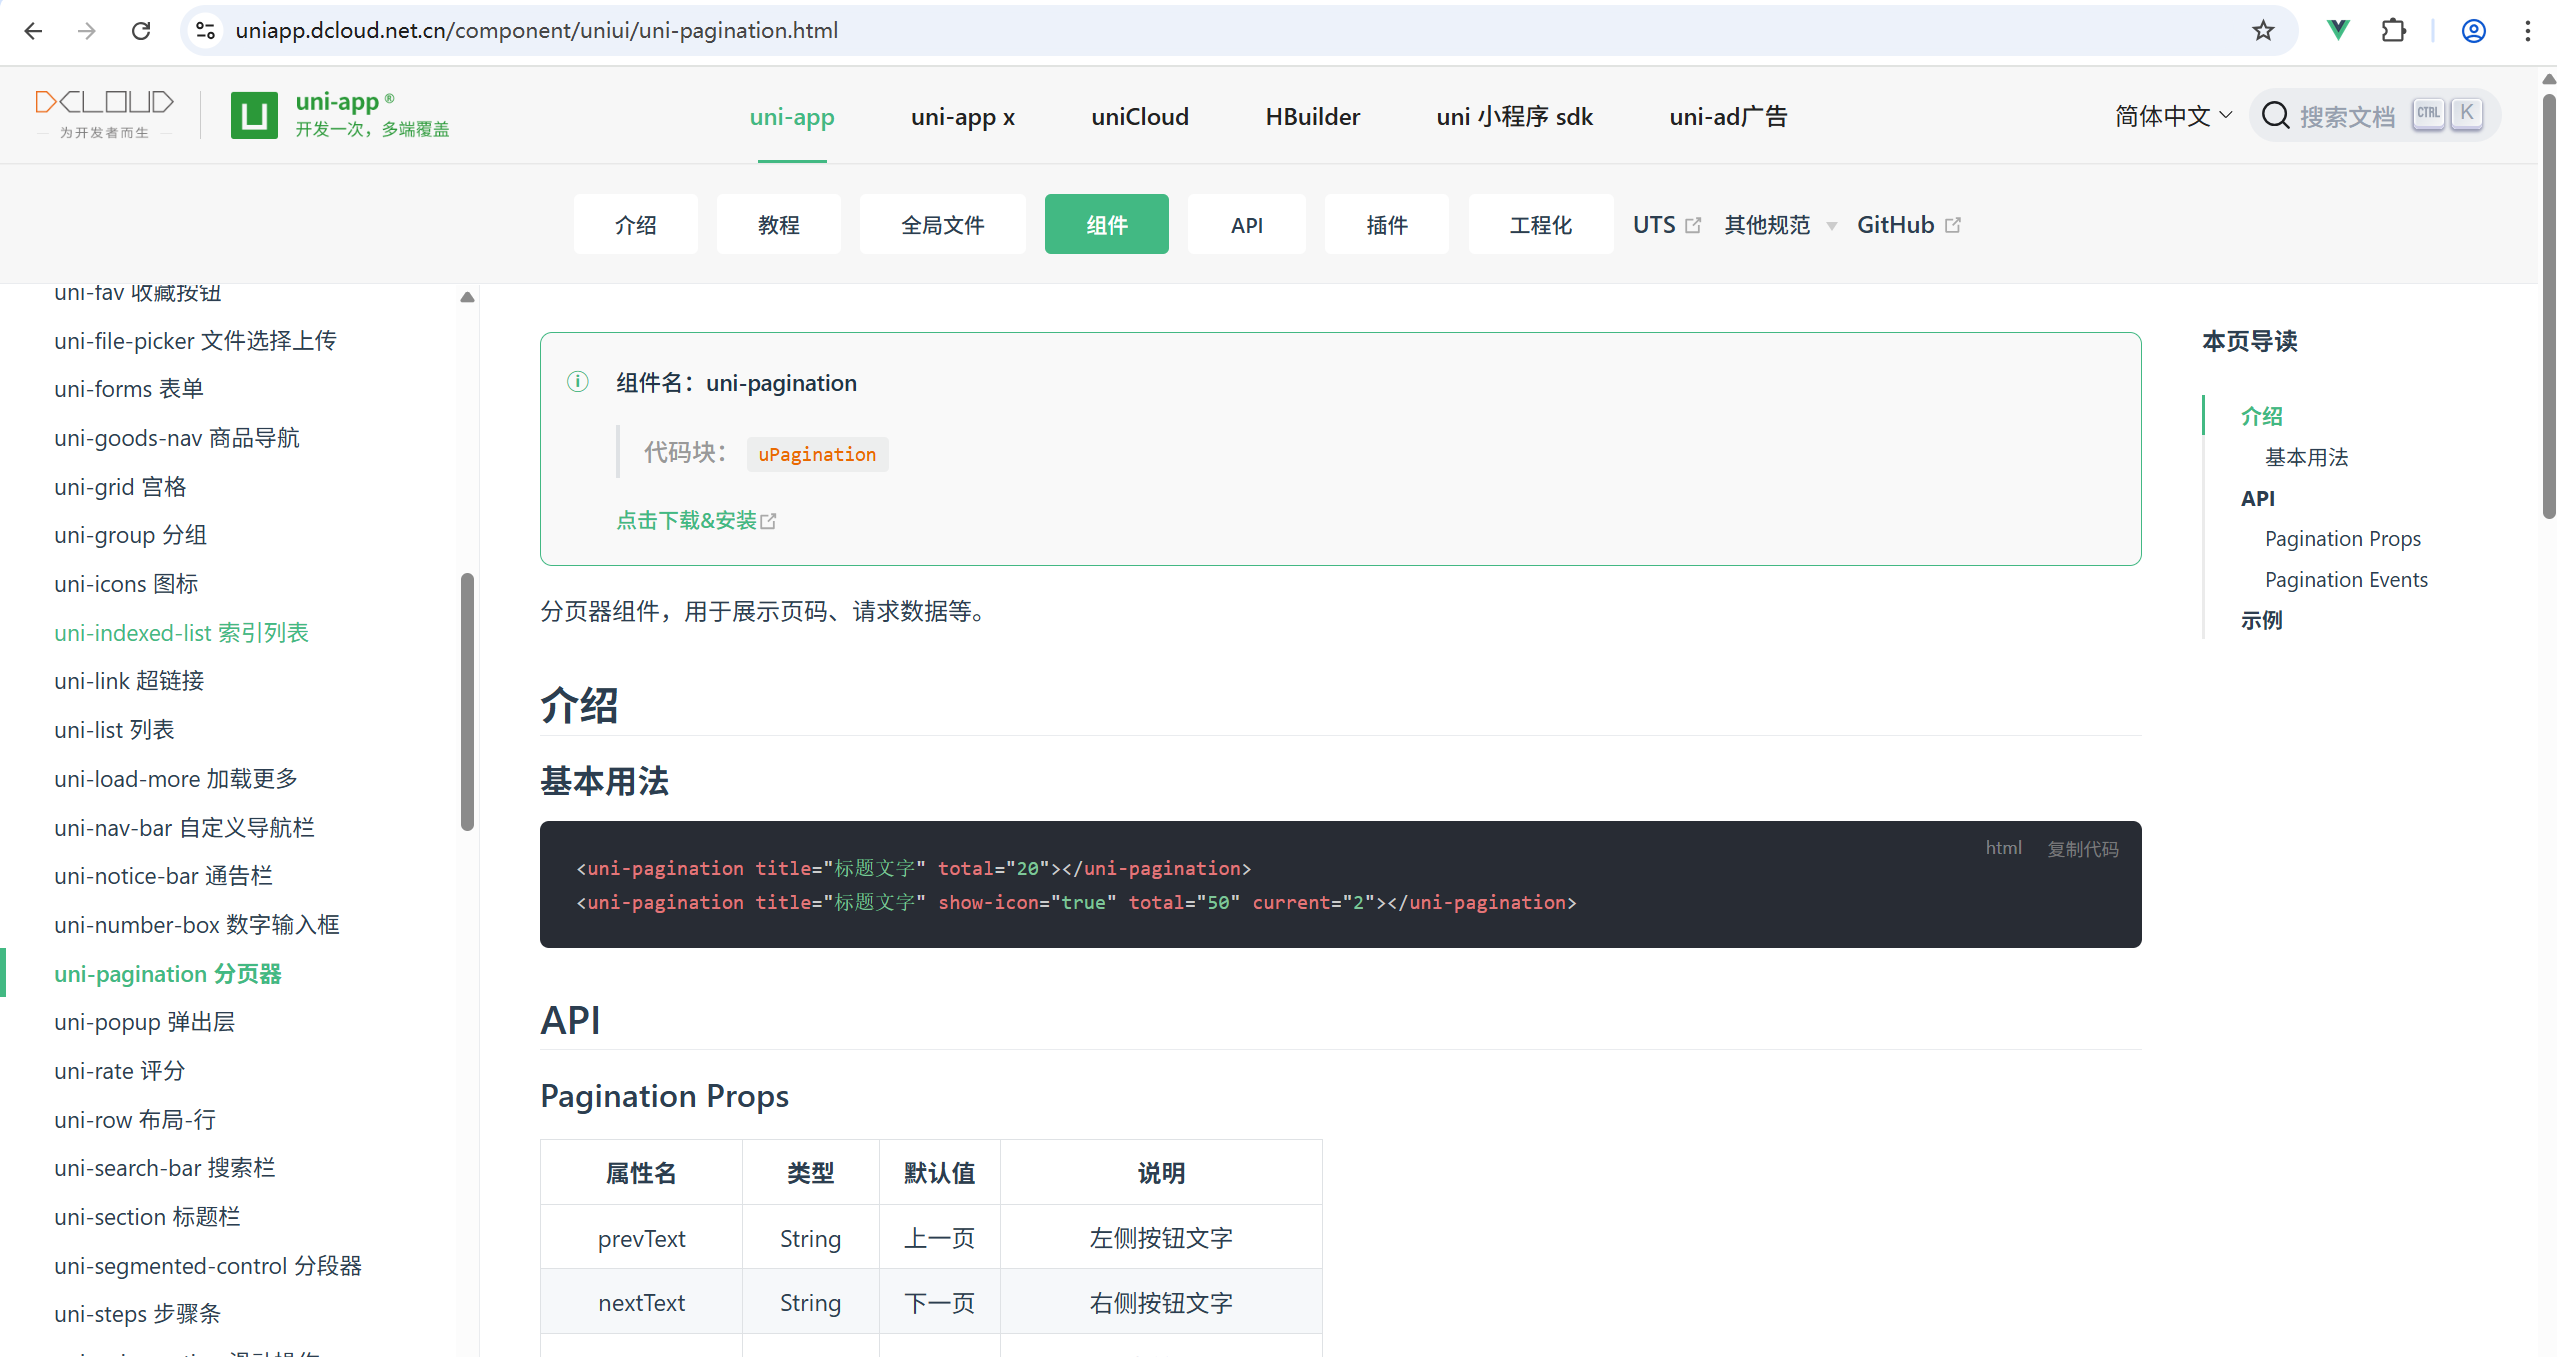The height and width of the screenshot is (1357, 2557).
Task: Expand the 其他规范 dropdown menu
Action: 1780,225
